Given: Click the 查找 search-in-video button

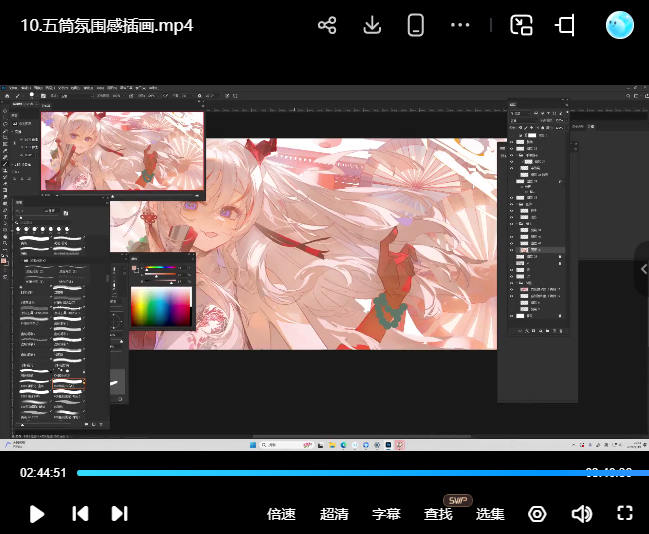Looking at the screenshot, I should click(438, 514).
